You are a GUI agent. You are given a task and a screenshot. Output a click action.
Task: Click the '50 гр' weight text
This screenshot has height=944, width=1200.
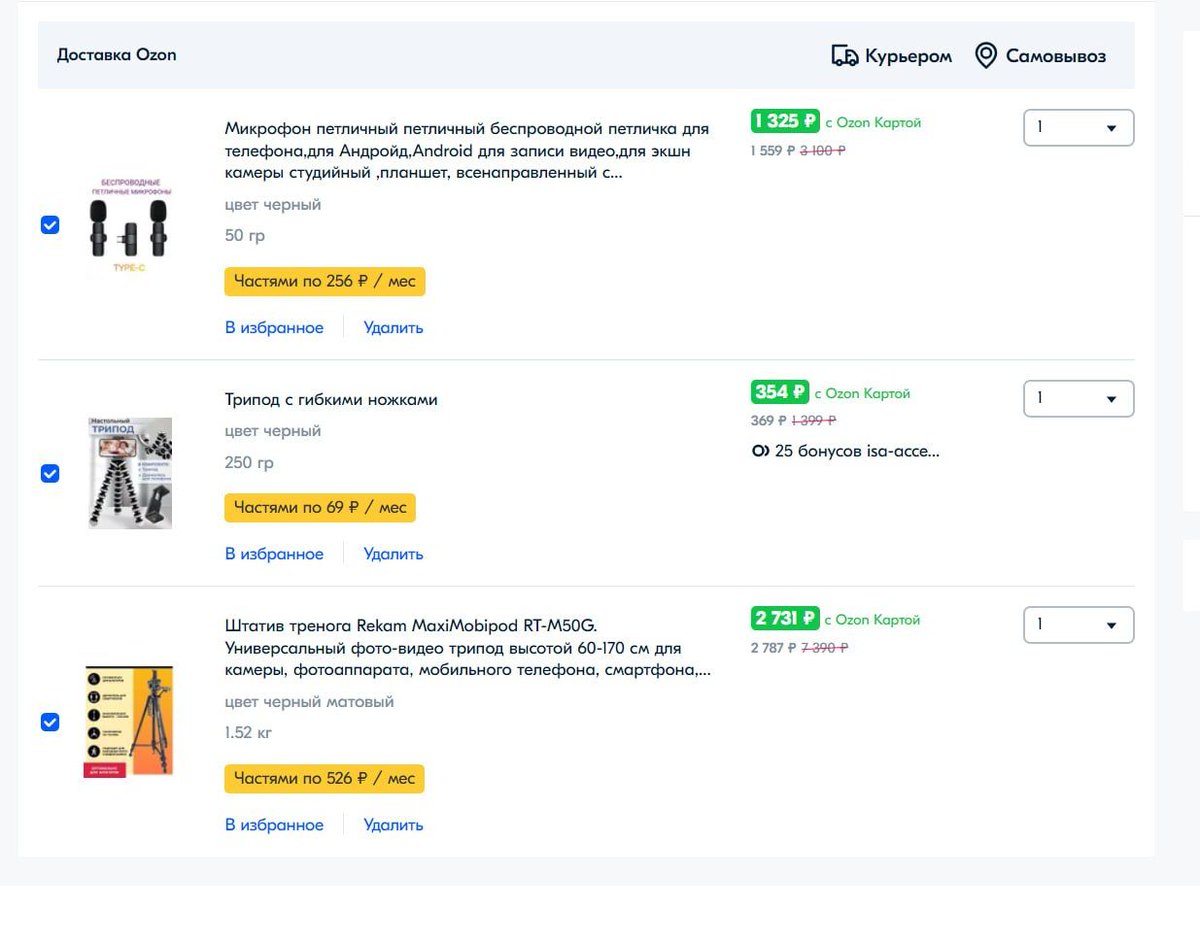tap(245, 236)
